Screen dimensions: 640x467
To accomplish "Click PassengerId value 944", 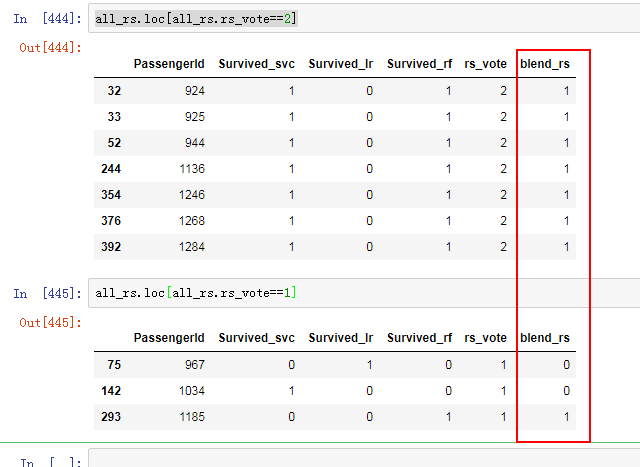I will coord(195,143).
